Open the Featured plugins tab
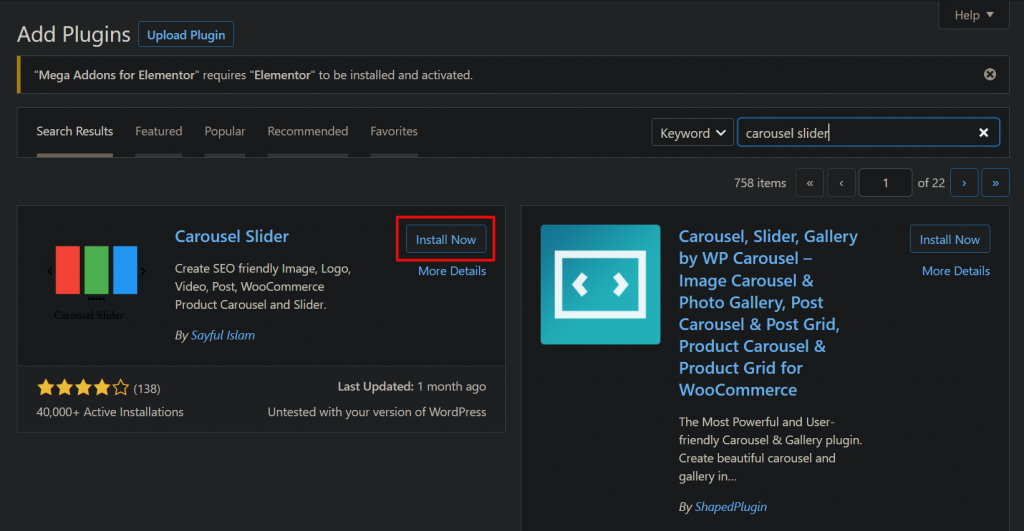Viewport: 1024px width, 531px height. 159,131
